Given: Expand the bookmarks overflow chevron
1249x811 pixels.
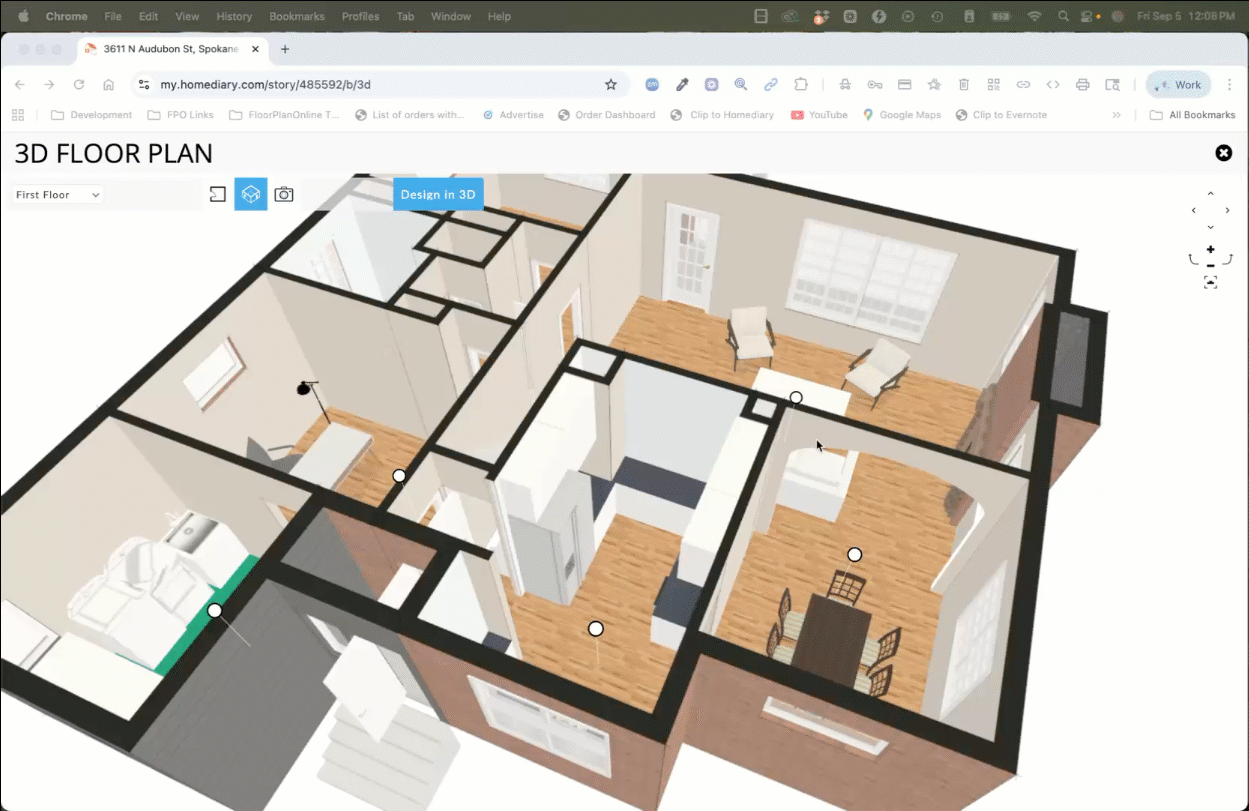Looking at the screenshot, I should tap(1116, 115).
